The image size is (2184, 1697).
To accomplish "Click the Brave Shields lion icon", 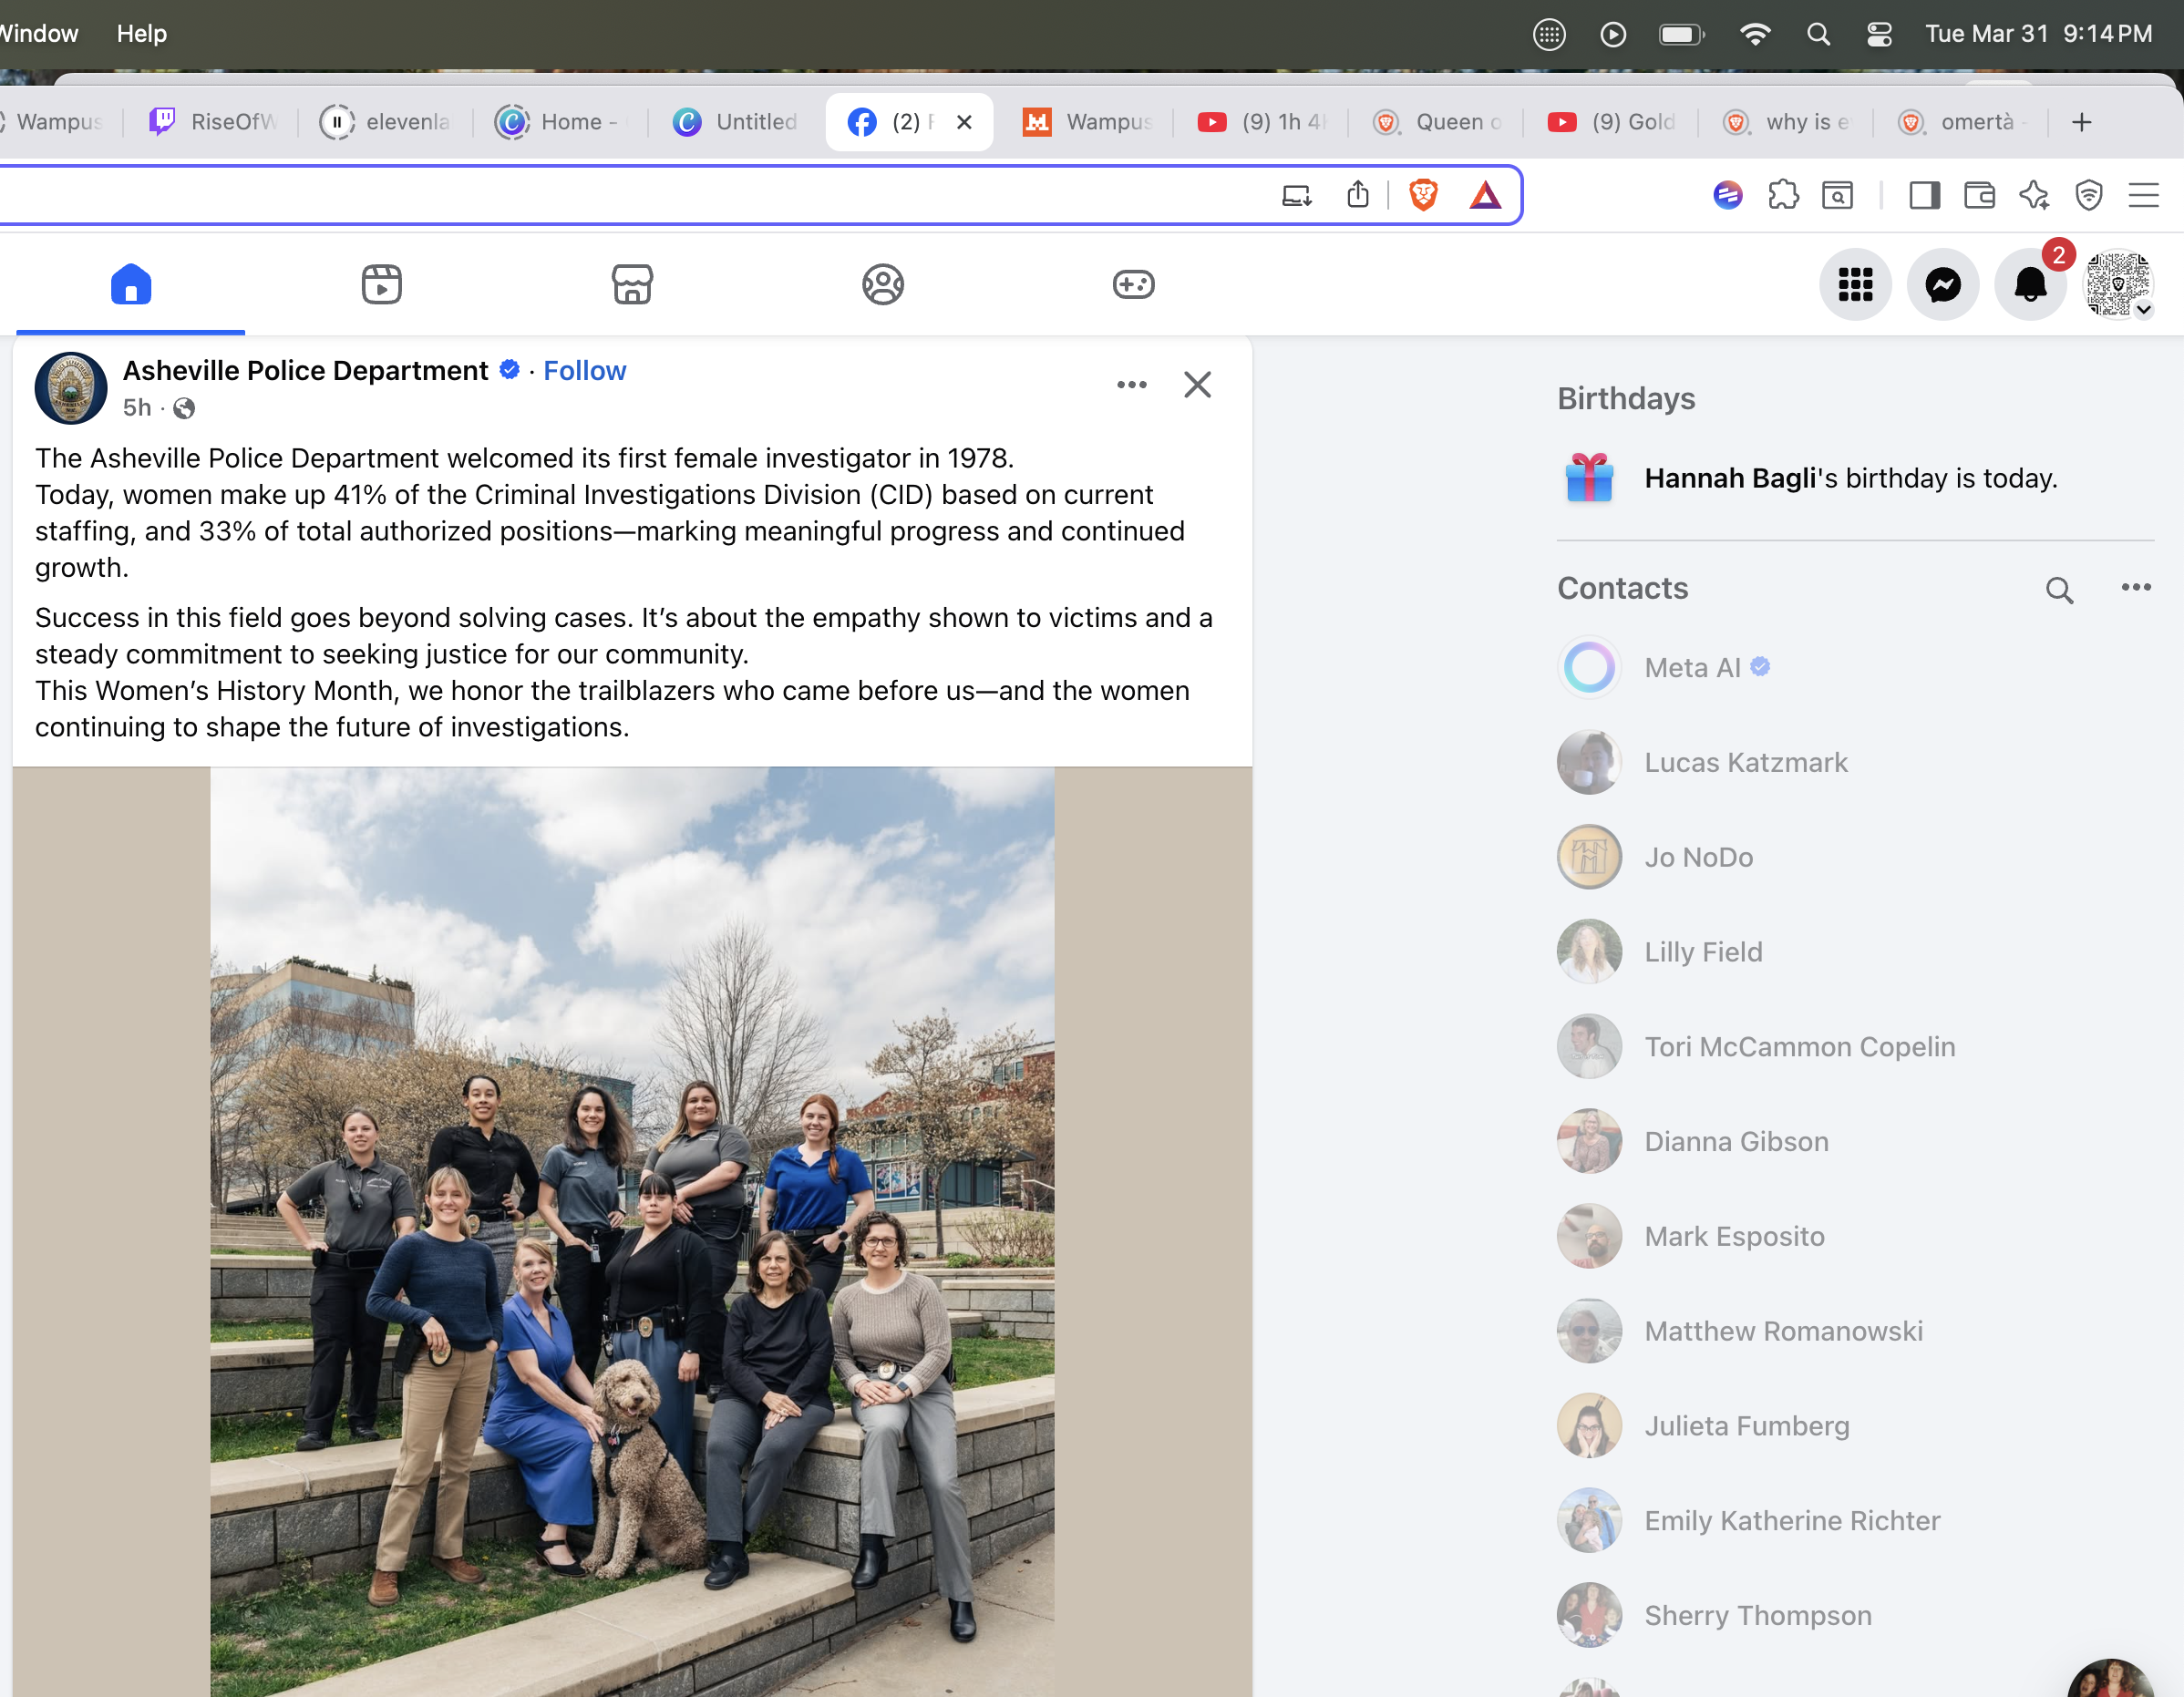I will [1423, 194].
